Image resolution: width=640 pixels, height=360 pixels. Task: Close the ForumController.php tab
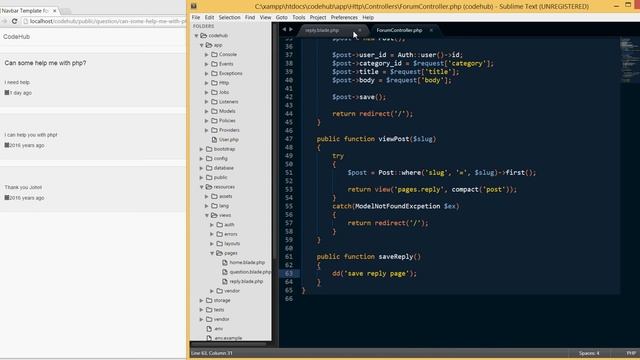(431, 30)
